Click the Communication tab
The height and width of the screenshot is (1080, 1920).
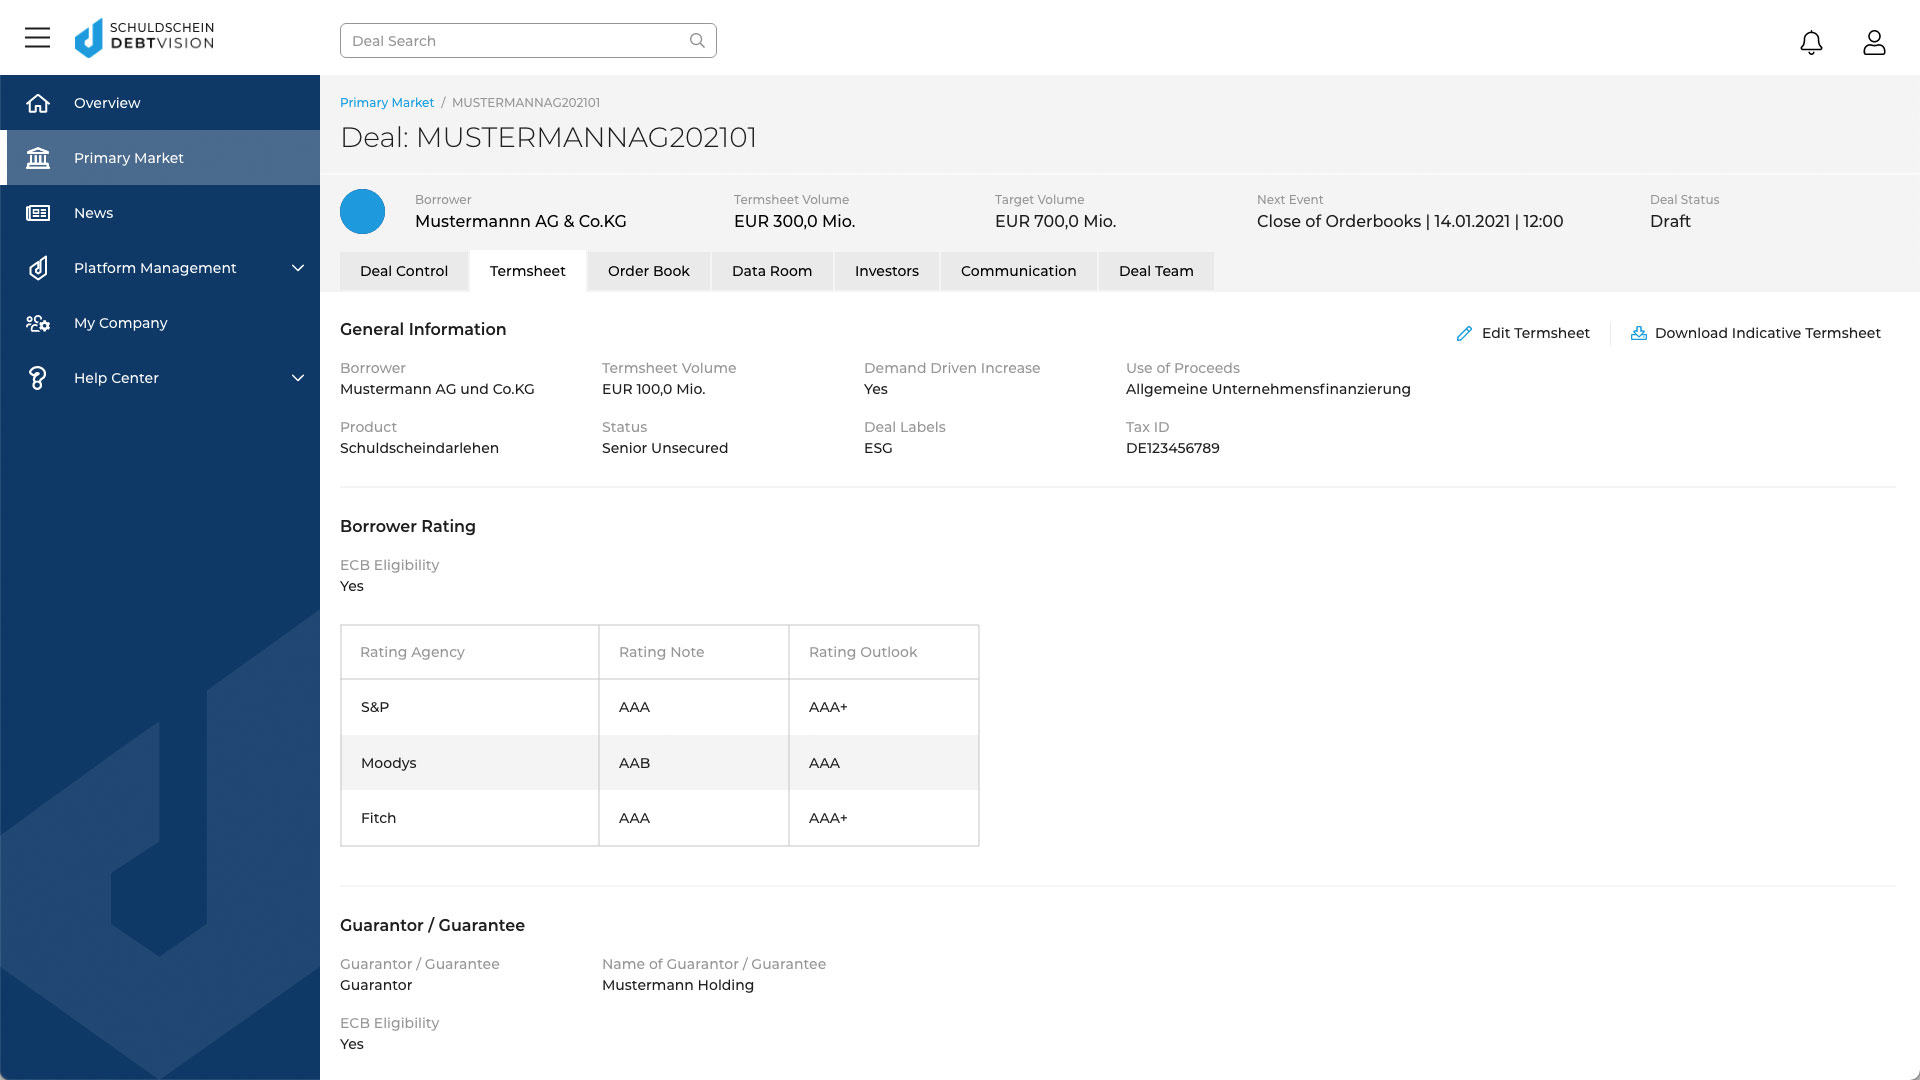tap(1018, 270)
